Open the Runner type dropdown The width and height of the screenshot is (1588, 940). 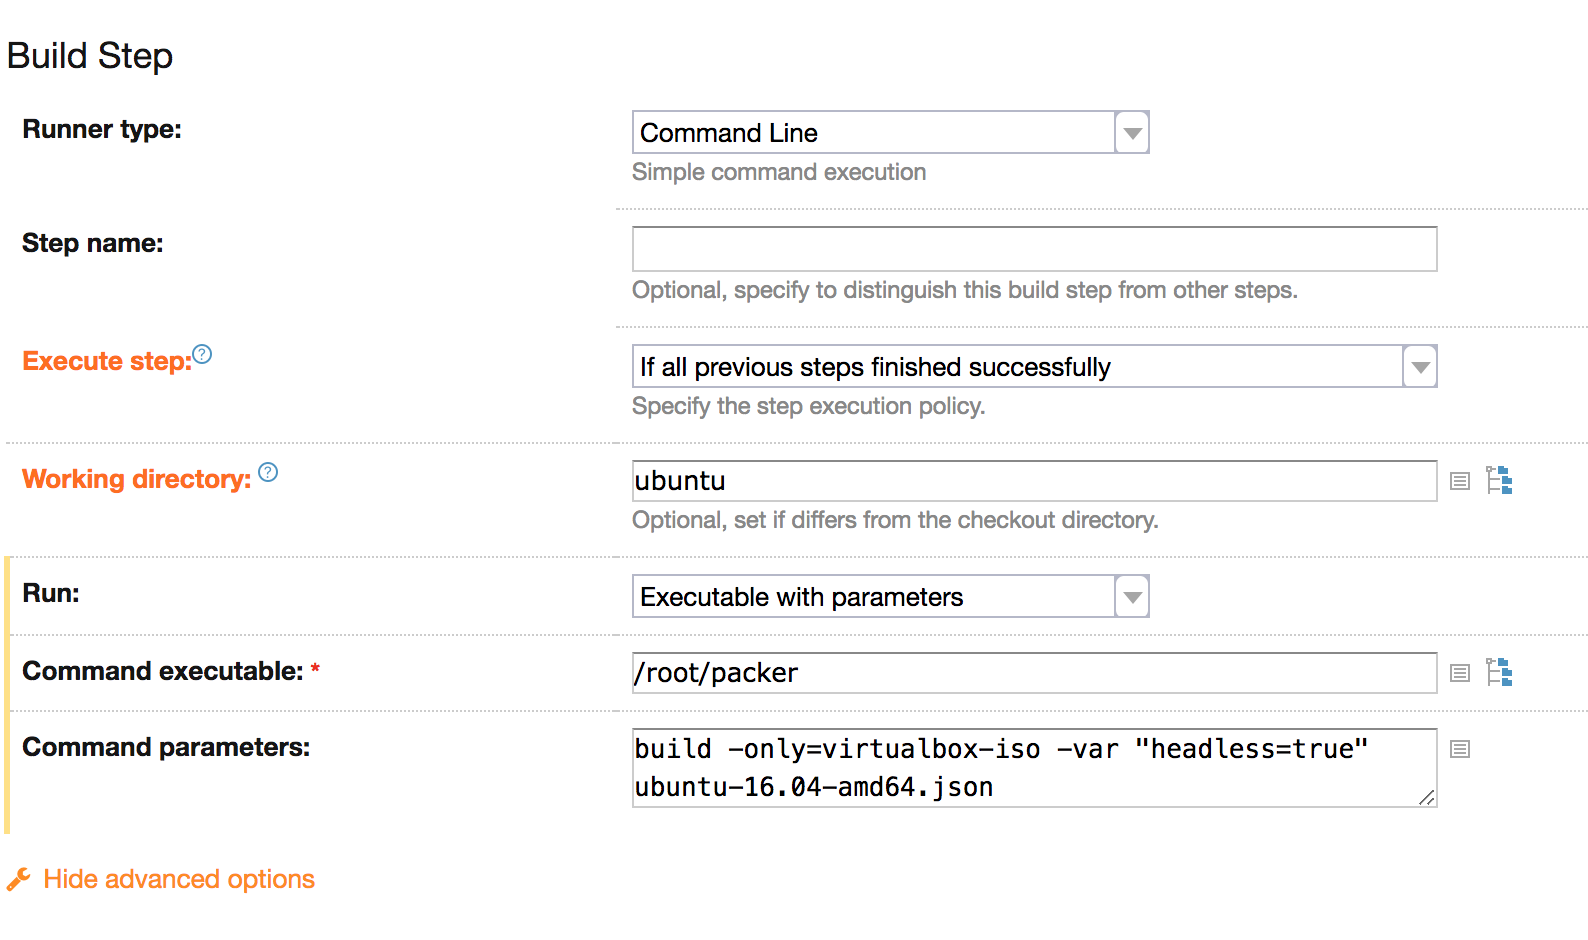point(1131,133)
